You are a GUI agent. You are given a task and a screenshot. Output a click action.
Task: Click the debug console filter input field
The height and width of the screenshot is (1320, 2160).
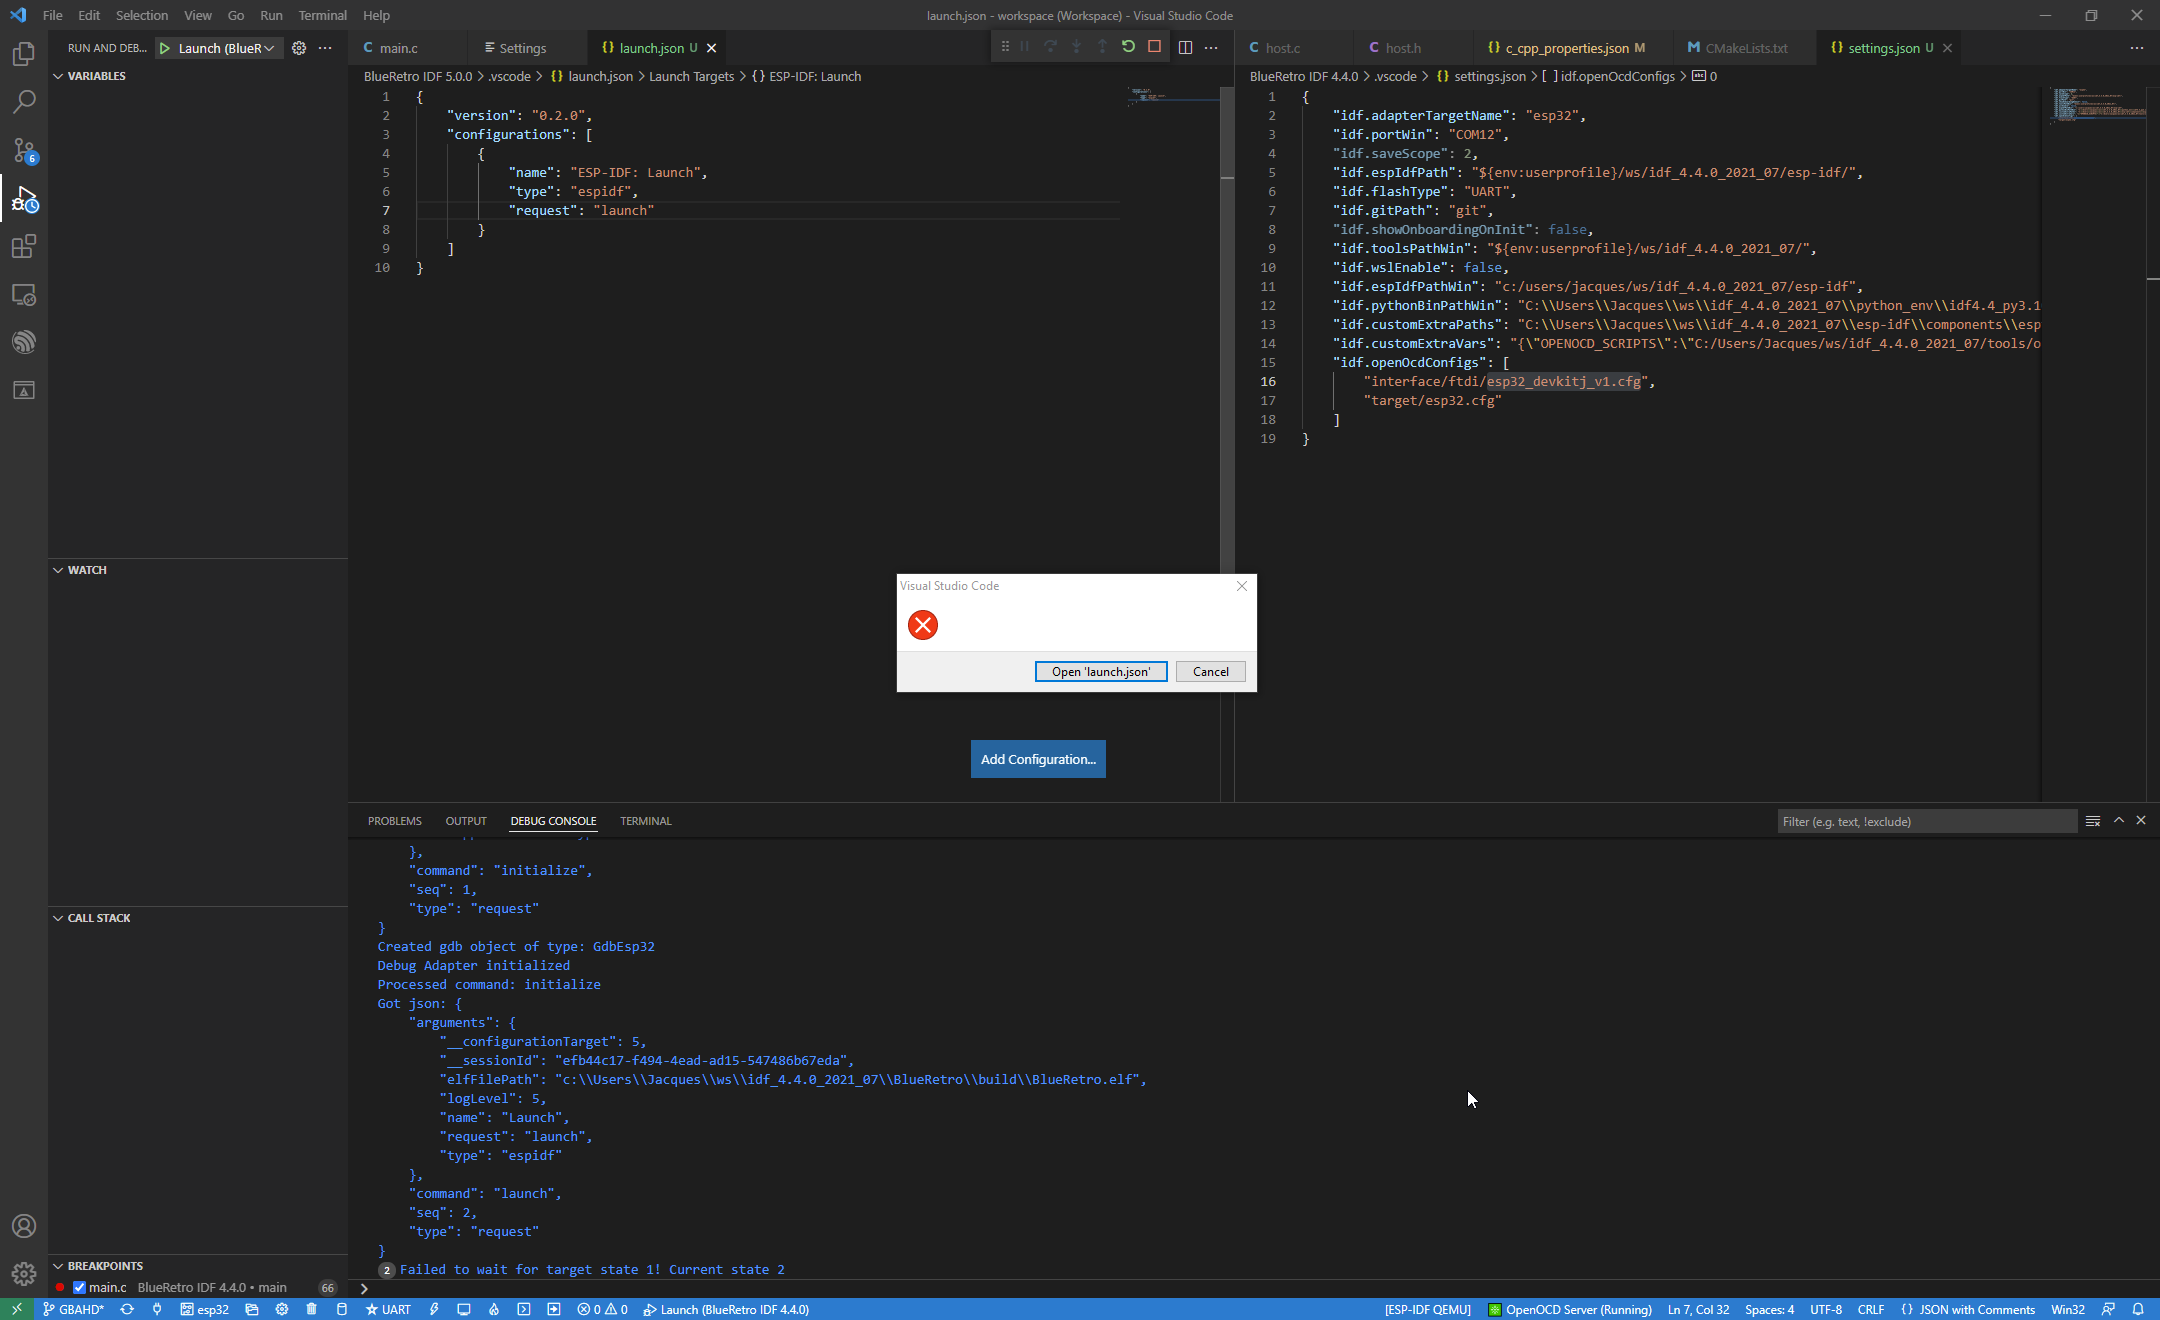tap(1927, 821)
